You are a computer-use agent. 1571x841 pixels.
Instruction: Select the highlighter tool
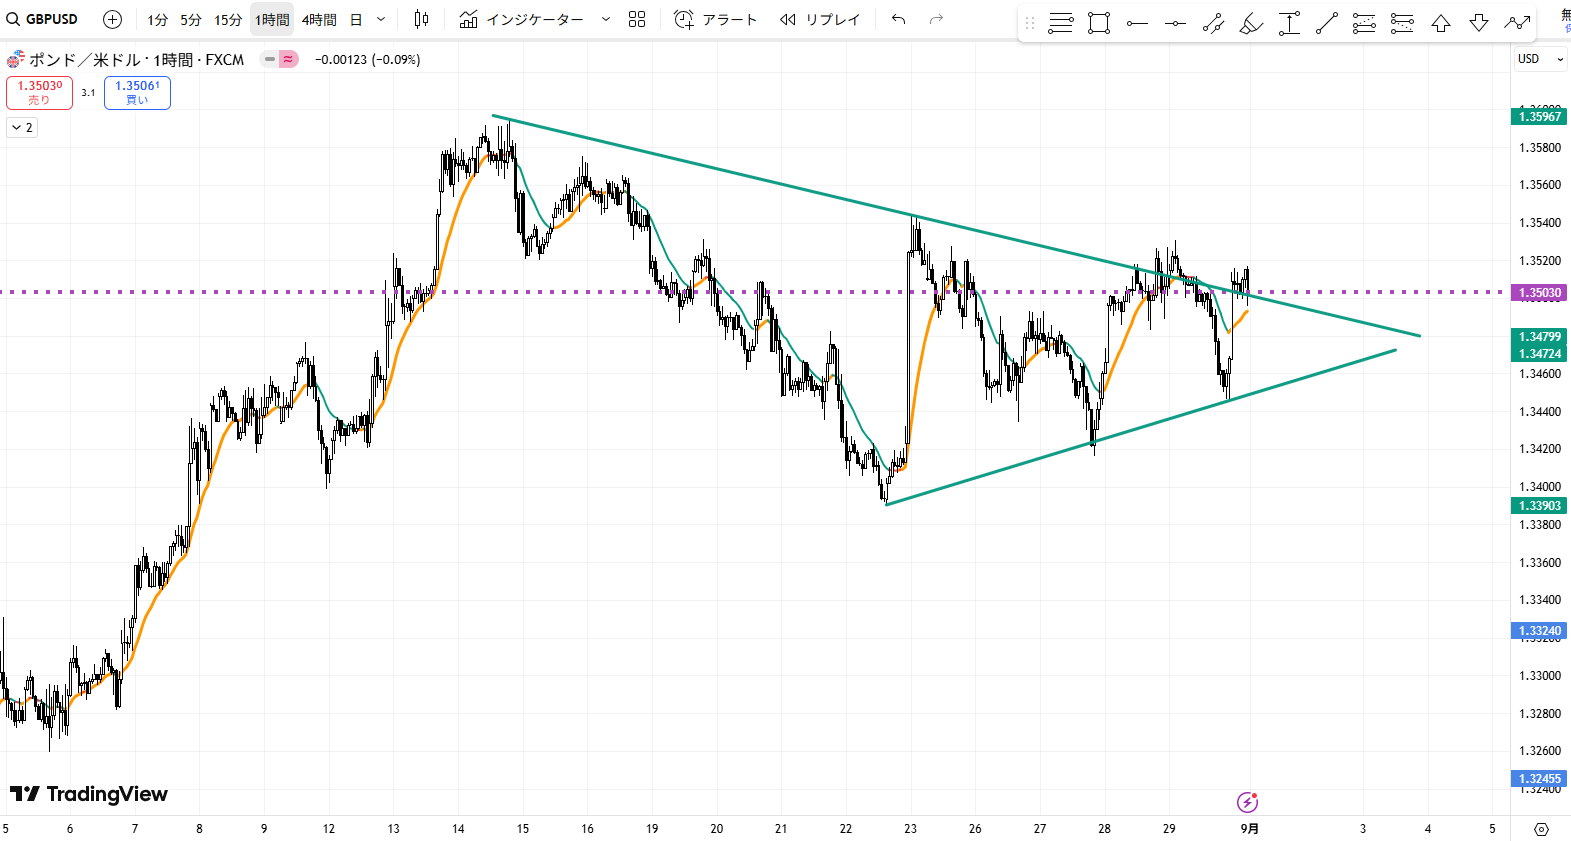click(1251, 23)
